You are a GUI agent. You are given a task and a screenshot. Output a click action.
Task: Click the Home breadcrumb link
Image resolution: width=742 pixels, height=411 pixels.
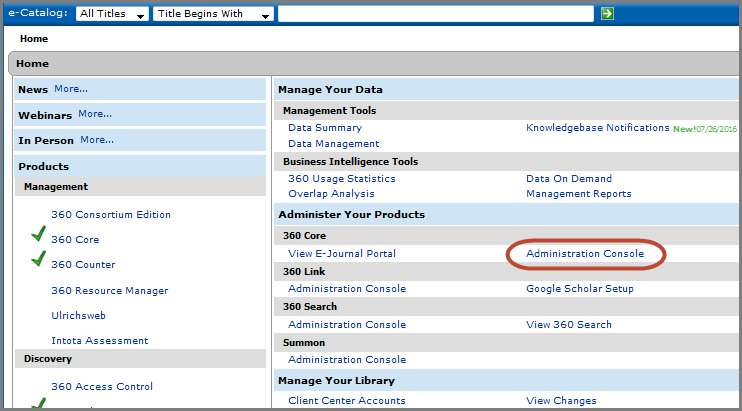[x=34, y=39]
